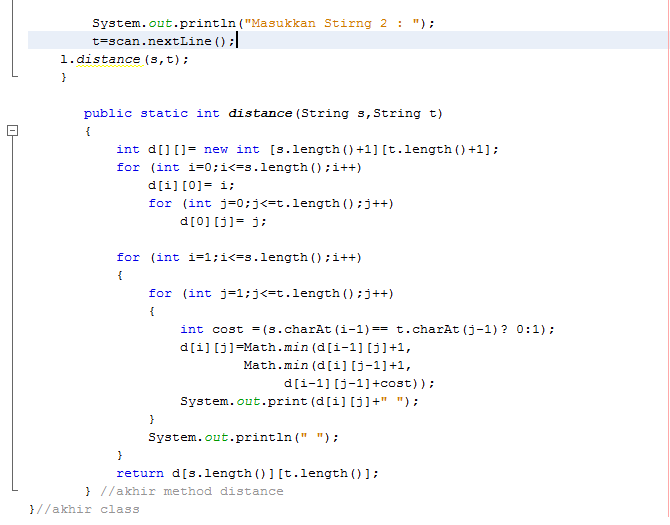Click the 'for (int j=0;j<=t.length();j++)' line
This screenshot has width=670, height=525.
pyautogui.click(x=271, y=203)
